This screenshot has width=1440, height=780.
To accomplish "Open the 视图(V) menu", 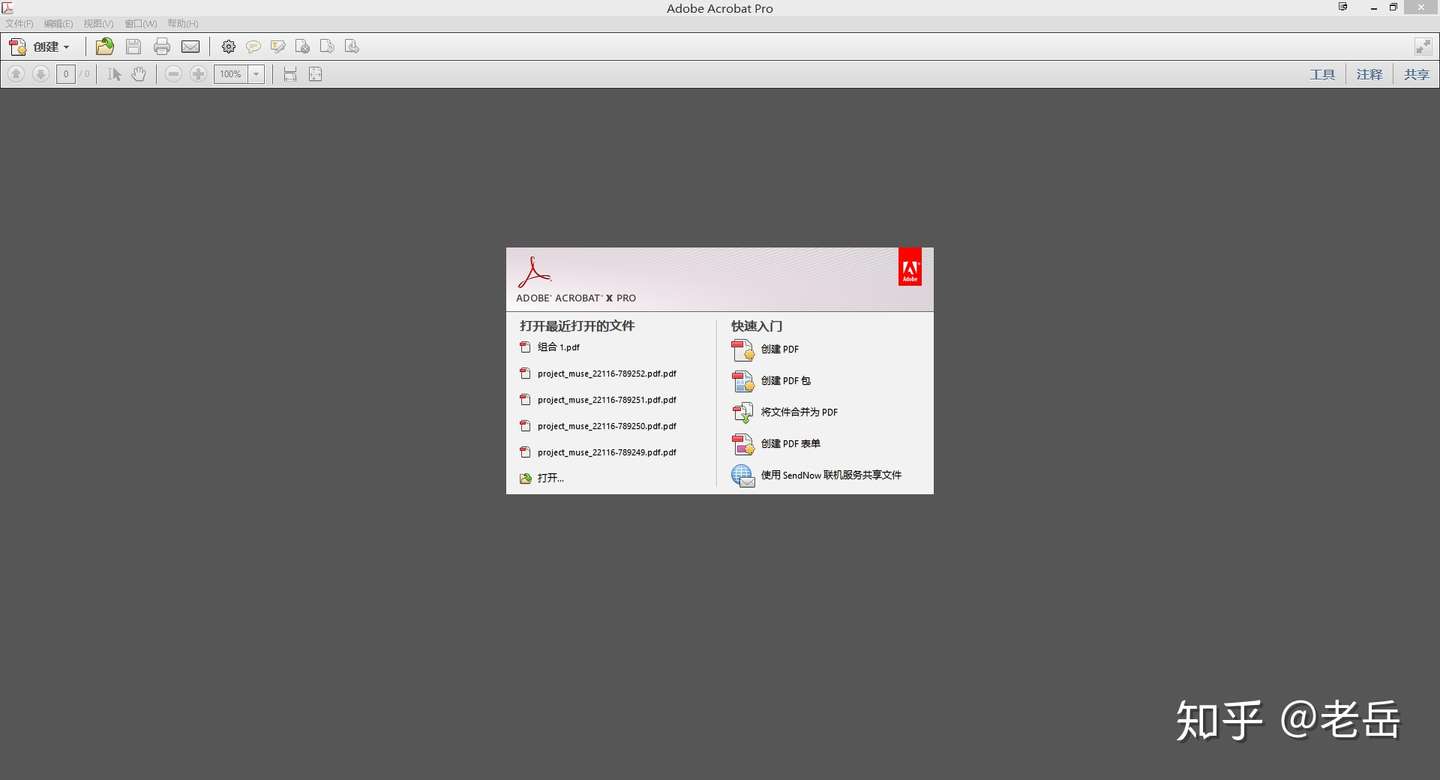I will (x=98, y=23).
